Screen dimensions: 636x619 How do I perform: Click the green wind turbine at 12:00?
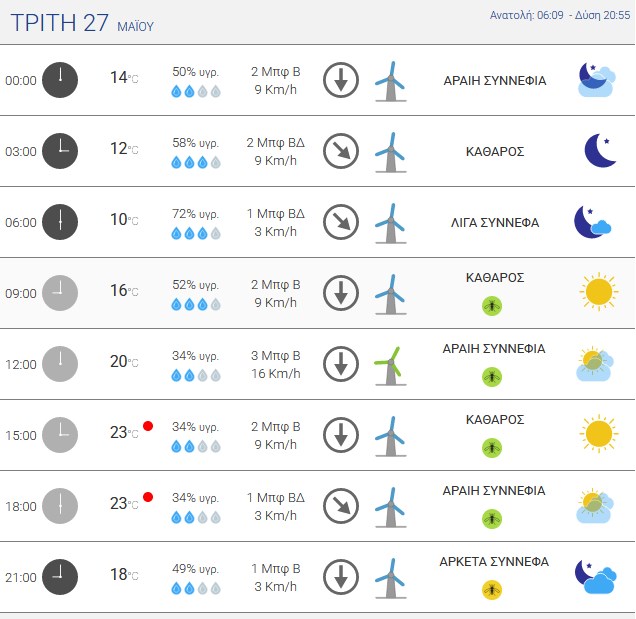coord(390,365)
